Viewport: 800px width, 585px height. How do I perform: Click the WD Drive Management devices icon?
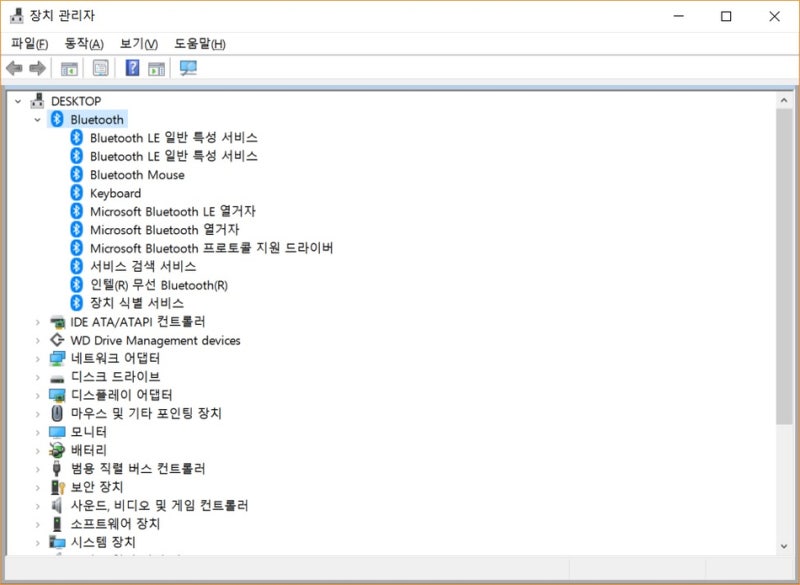[x=57, y=340]
